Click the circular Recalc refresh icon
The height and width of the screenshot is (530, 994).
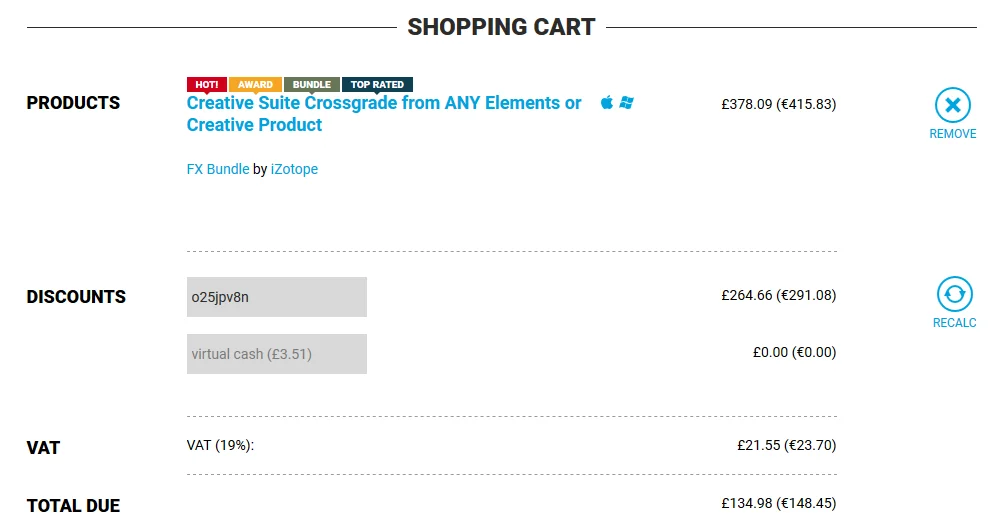(x=954, y=294)
